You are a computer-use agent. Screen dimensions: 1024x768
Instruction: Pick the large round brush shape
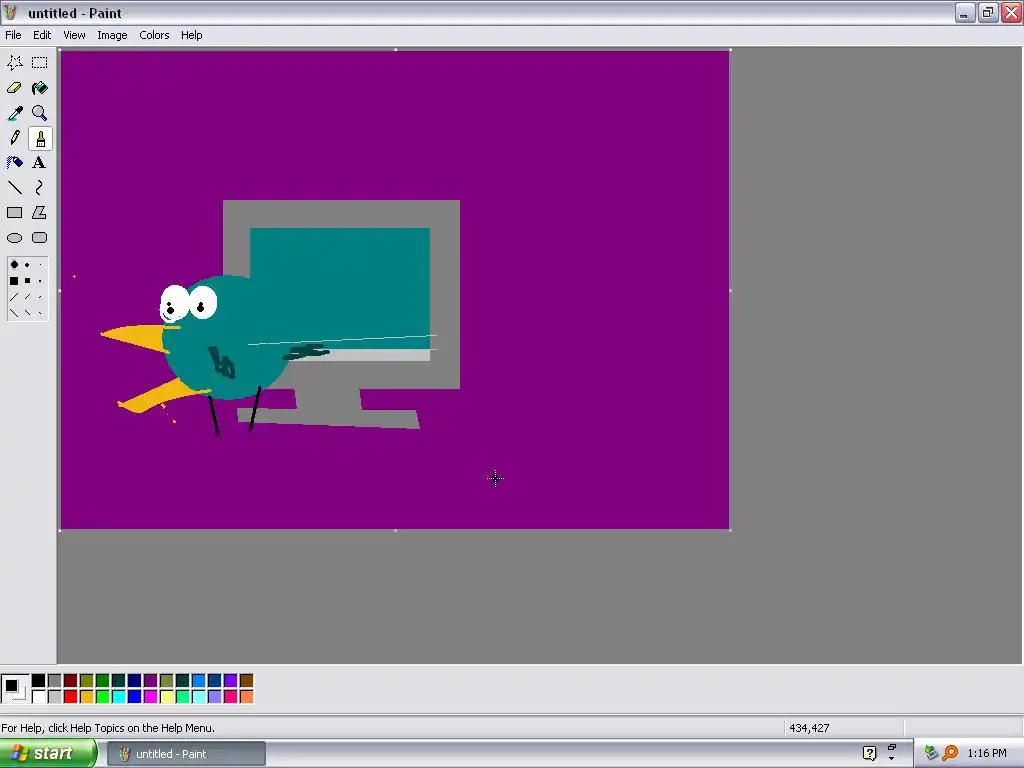[x=14, y=264]
